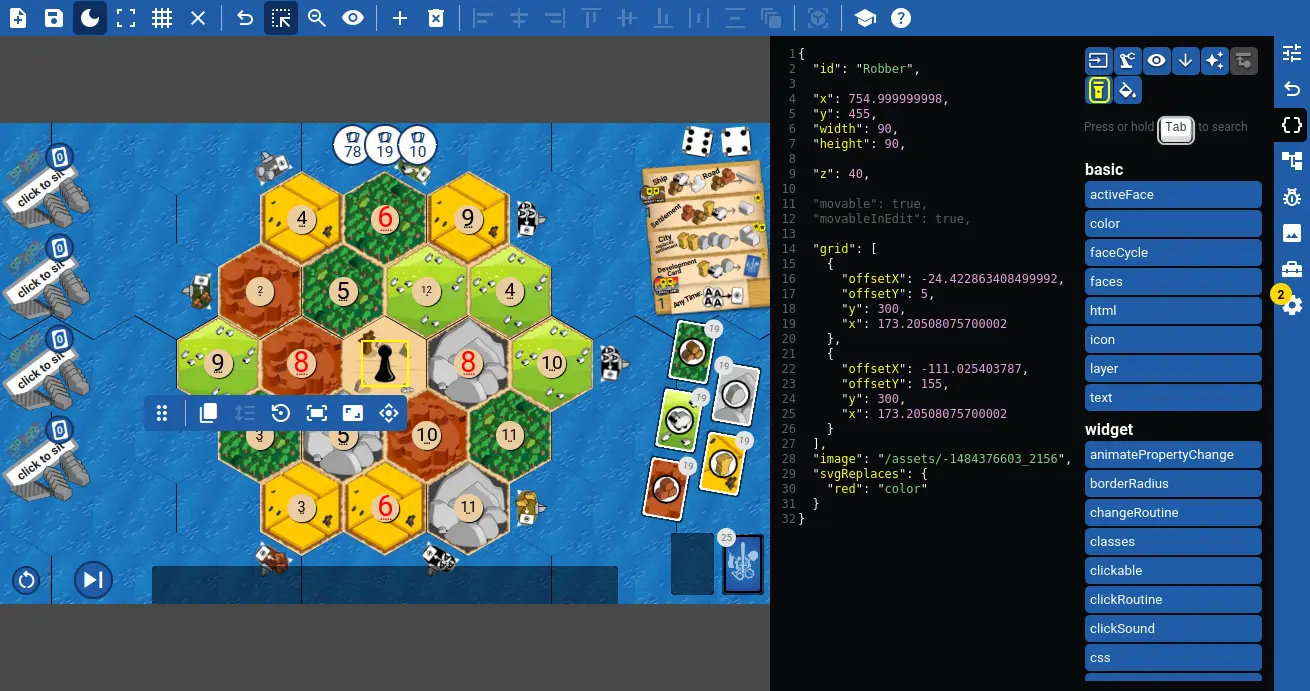Add a new widget with plus icon

(400, 18)
